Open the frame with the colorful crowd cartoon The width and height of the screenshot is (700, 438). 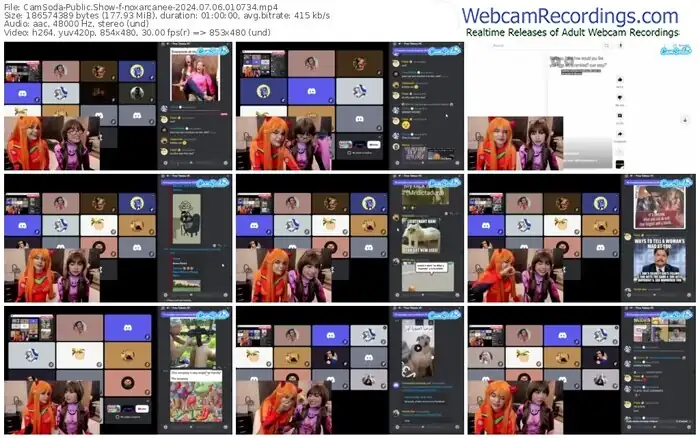118,370
